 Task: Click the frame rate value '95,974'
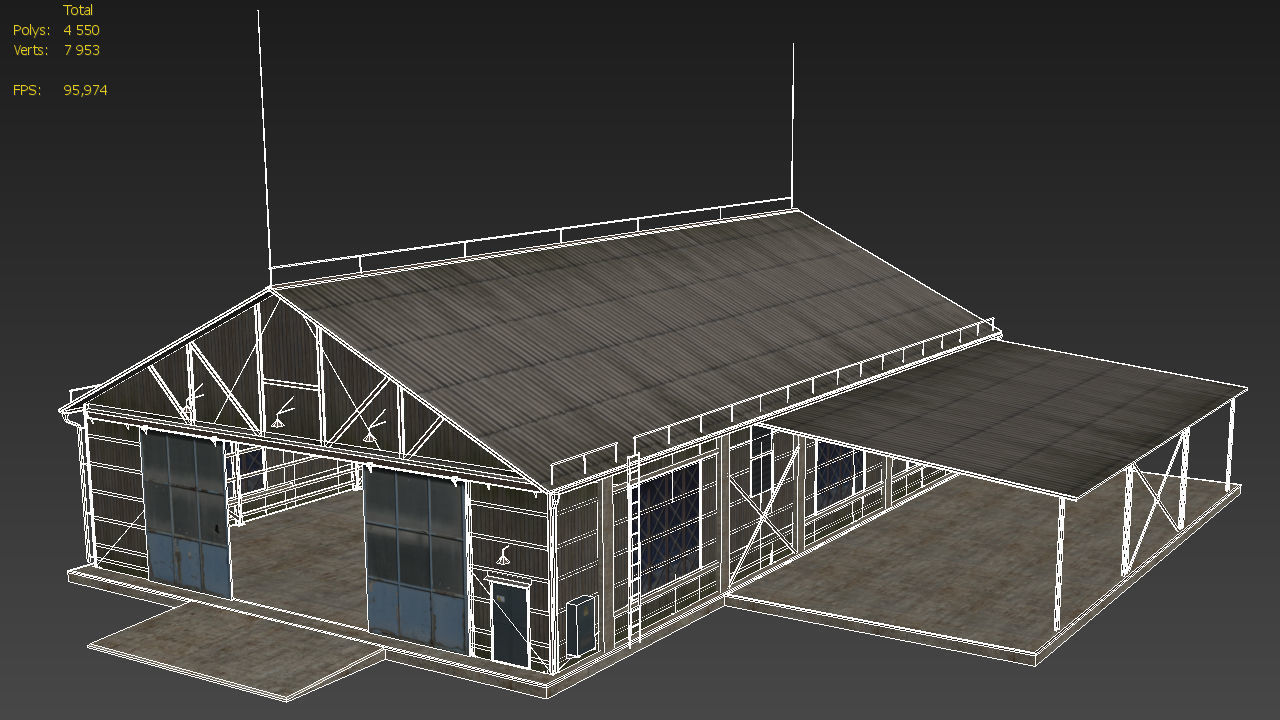(x=85, y=90)
